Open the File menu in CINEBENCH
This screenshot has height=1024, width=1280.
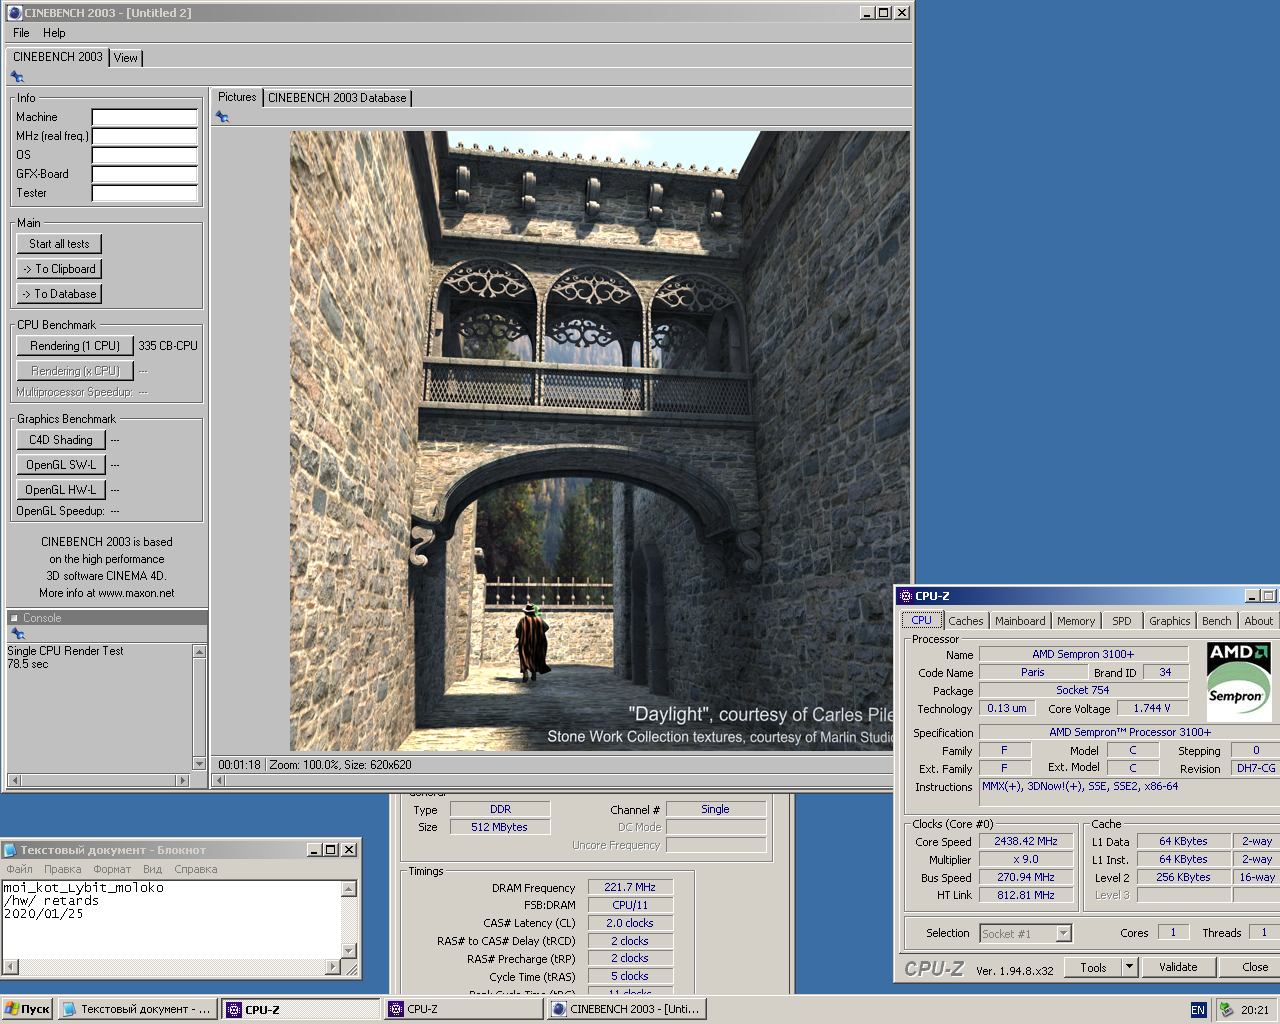coord(21,33)
